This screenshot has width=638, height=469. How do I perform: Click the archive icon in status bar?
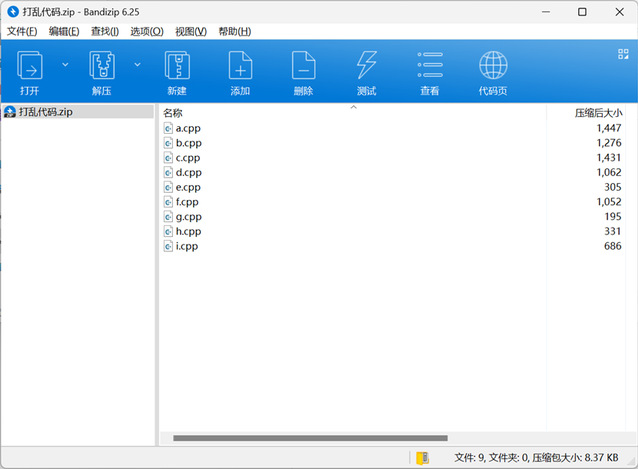coord(423,457)
